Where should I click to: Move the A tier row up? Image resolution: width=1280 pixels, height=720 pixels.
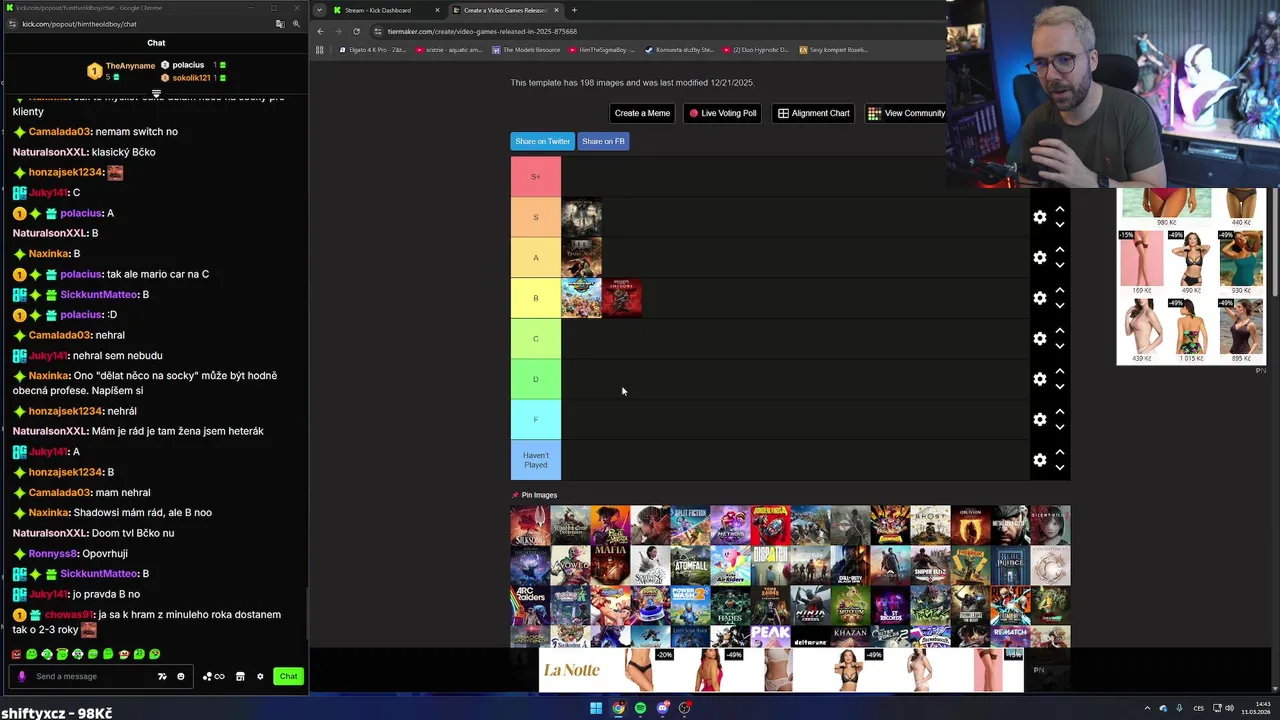click(1060, 250)
